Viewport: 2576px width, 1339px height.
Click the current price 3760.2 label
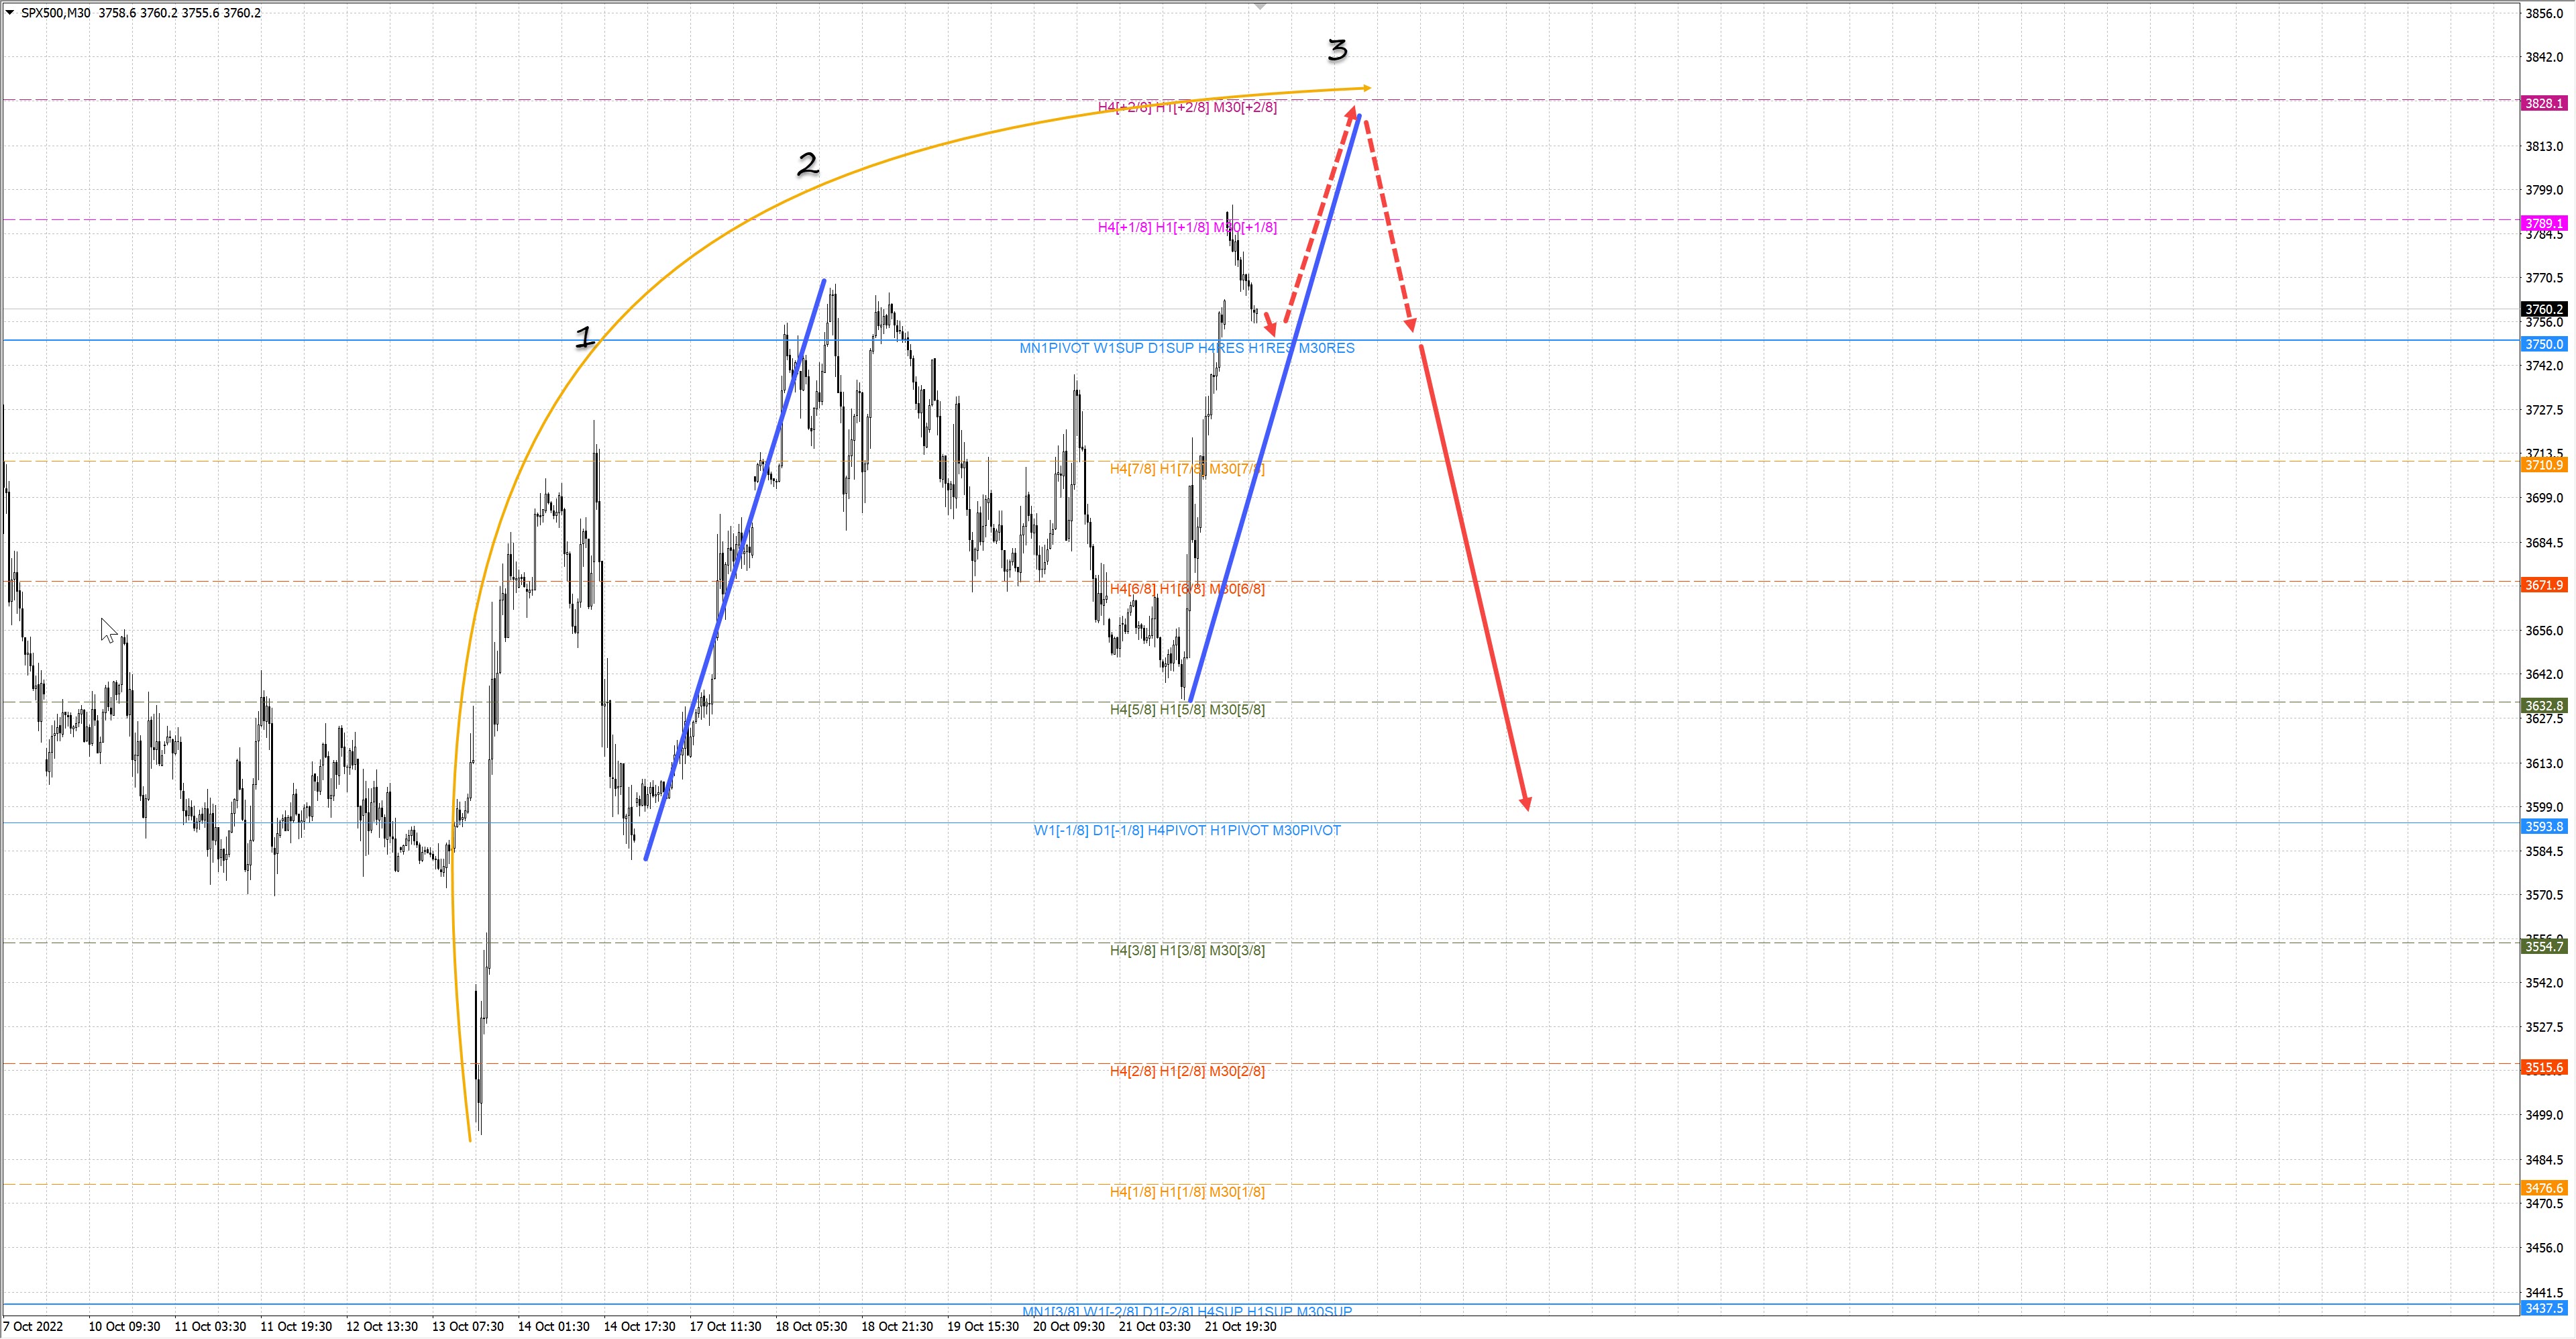point(2544,309)
